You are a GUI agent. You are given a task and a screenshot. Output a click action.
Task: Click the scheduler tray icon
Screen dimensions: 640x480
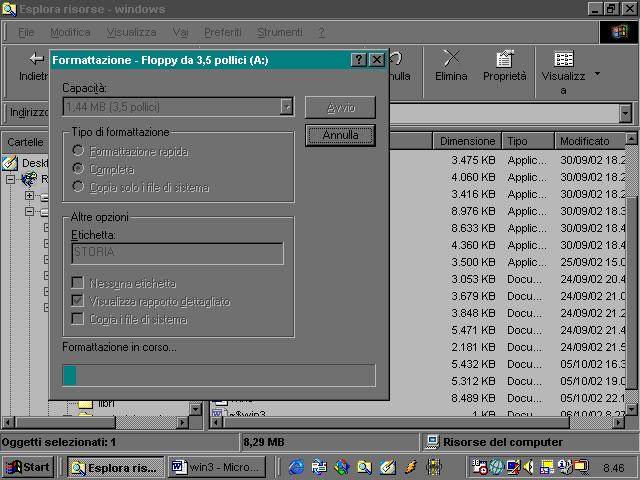[480, 467]
